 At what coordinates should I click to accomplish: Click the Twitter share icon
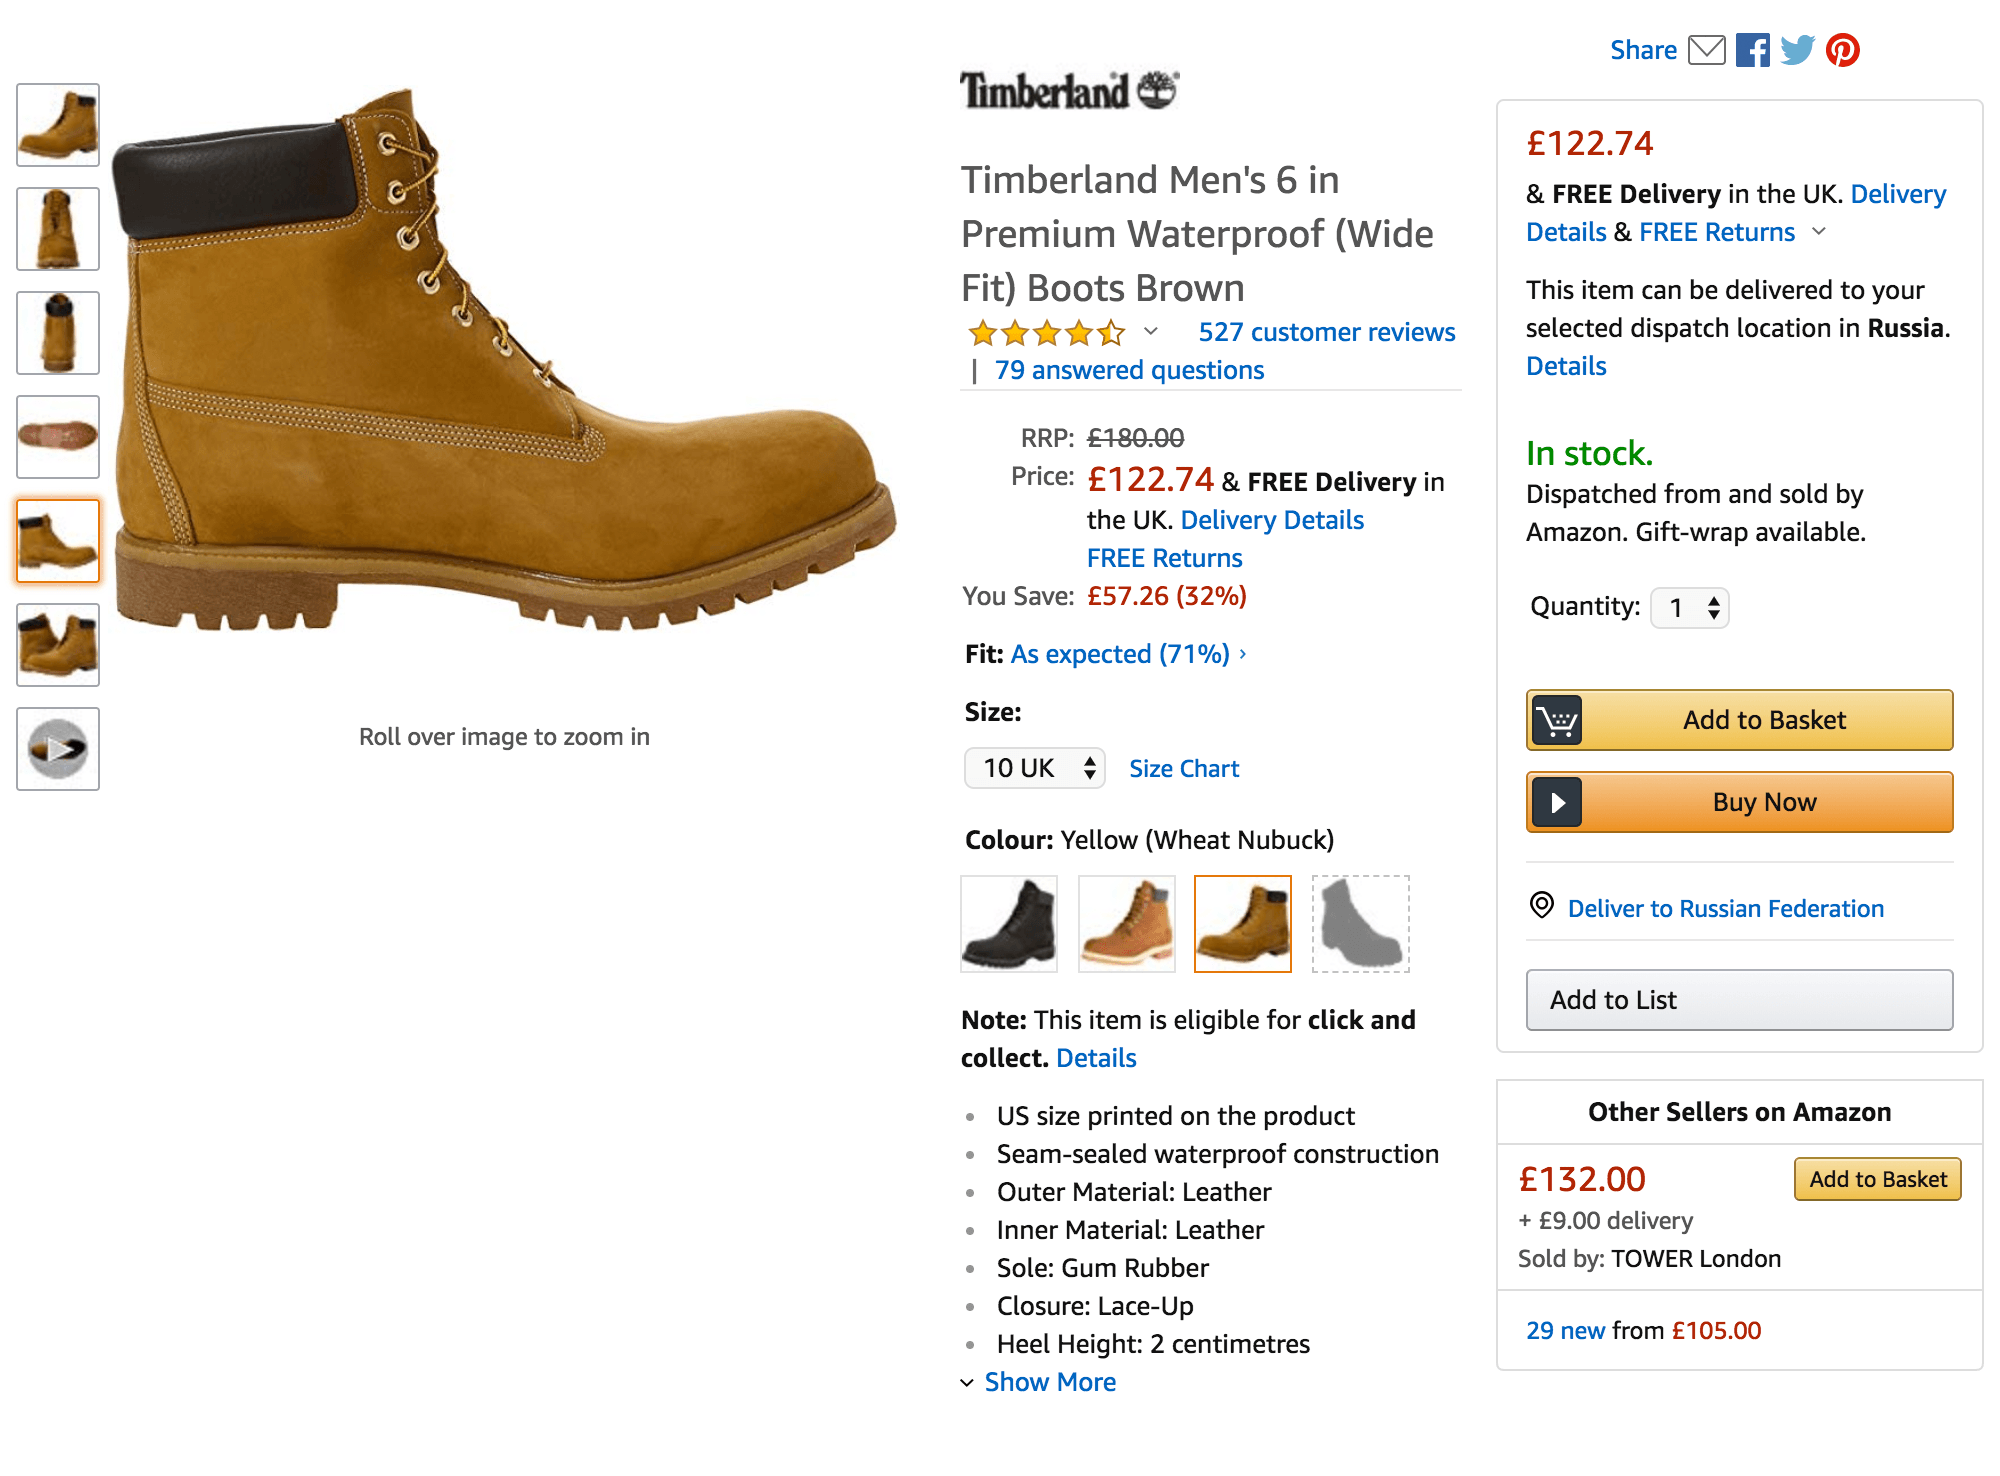tap(1797, 50)
